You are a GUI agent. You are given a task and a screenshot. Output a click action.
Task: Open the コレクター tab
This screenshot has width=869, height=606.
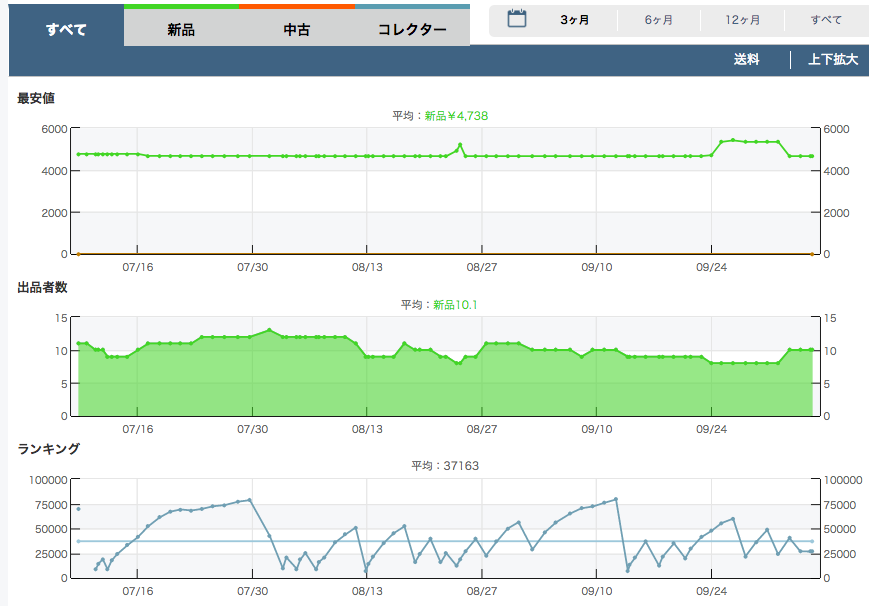point(412,29)
